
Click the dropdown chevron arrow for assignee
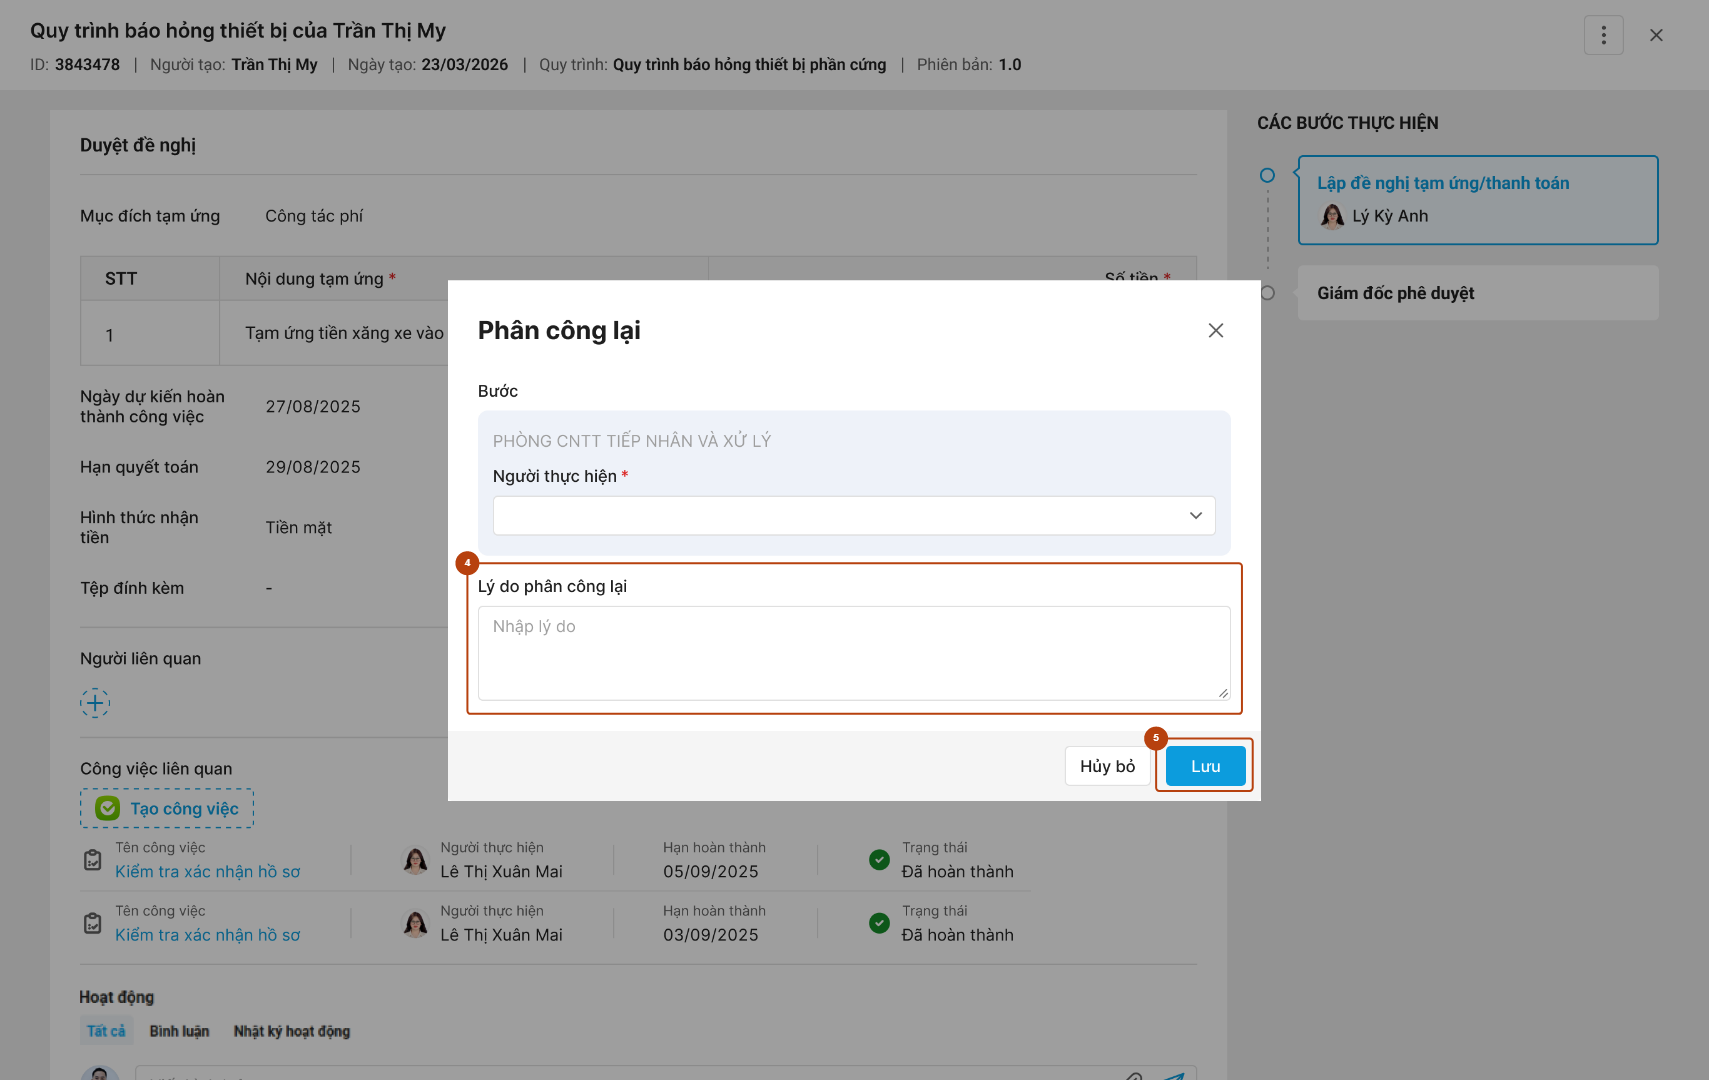(1195, 516)
